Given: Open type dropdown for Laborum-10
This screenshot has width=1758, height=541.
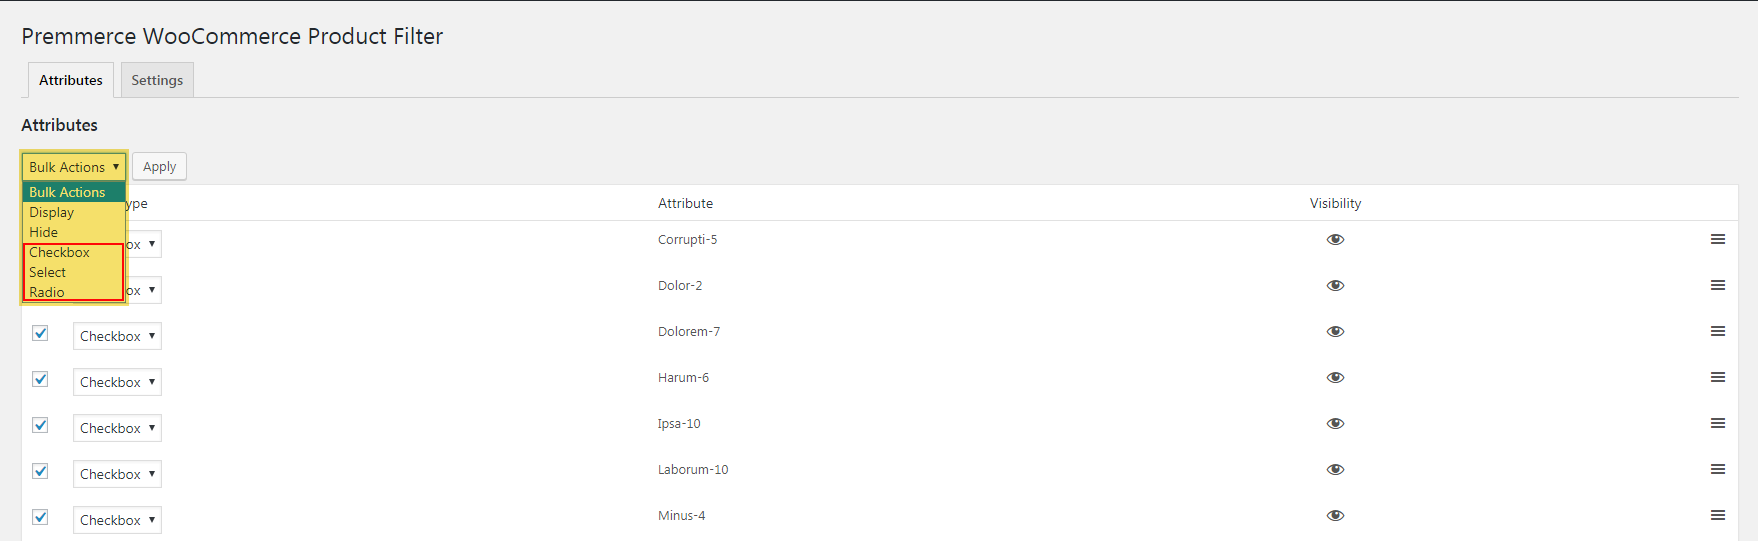Looking at the screenshot, I should (x=117, y=474).
